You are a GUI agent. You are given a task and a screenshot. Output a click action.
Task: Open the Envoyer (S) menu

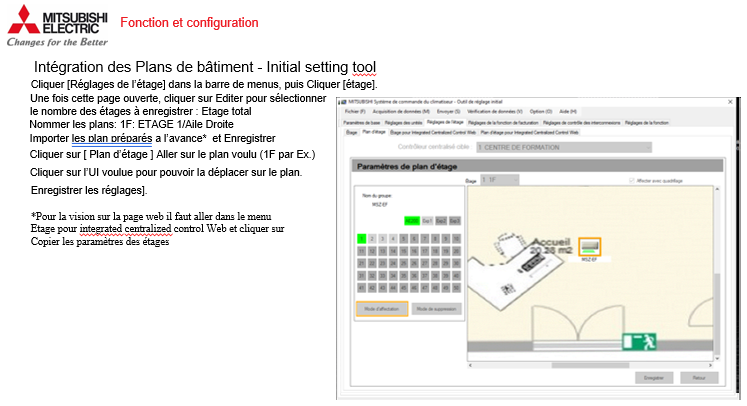pos(448,112)
